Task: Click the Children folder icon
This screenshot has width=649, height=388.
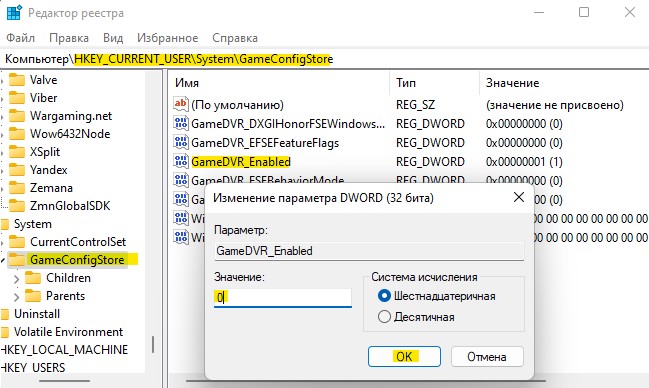Action: coord(33,277)
